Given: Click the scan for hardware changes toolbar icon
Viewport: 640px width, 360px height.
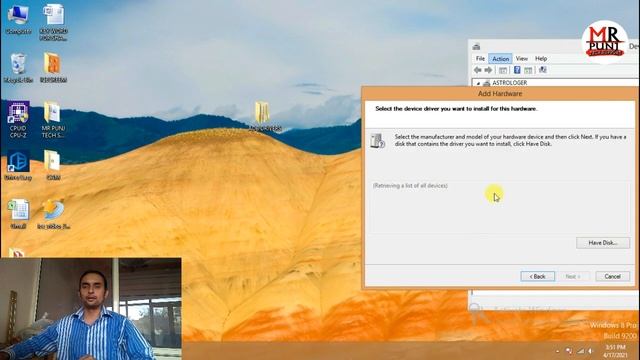Looking at the screenshot, I should pyautogui.click(x=542, y=70).
